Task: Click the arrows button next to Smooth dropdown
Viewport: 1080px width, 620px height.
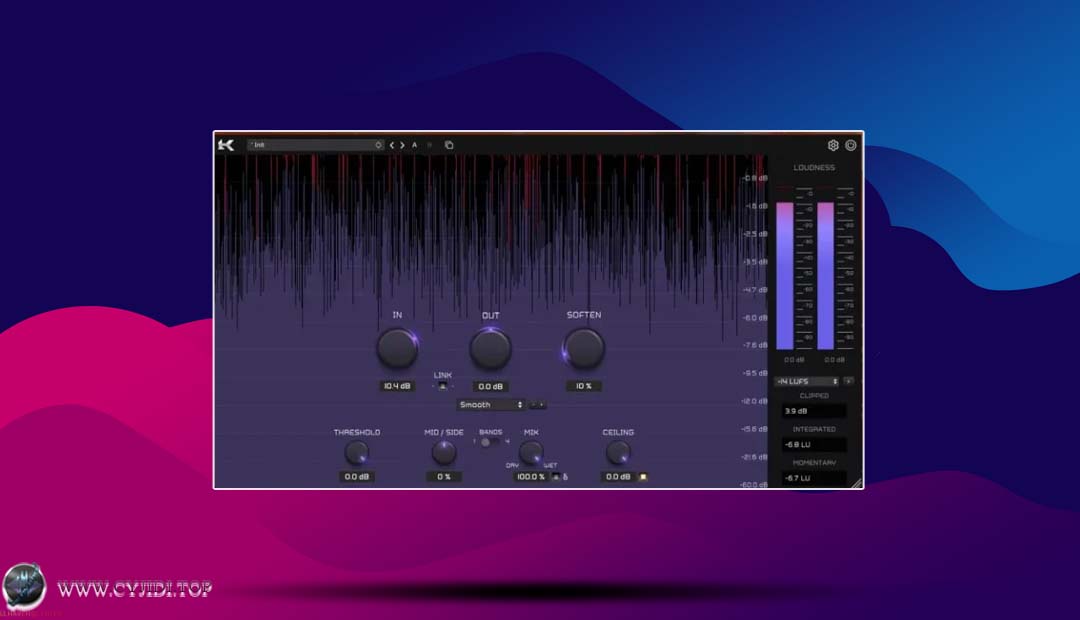Action: 539,405
